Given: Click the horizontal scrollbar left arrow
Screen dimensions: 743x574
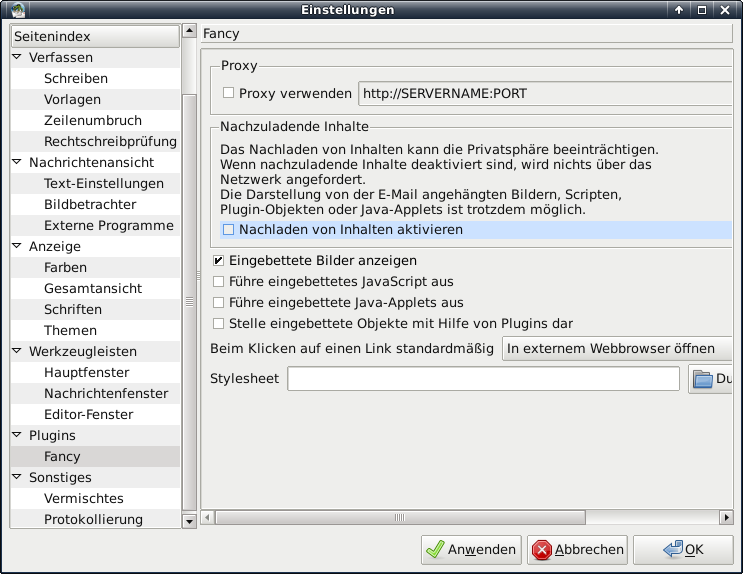Looking at the screenshot, I should (x=208, y=518).
